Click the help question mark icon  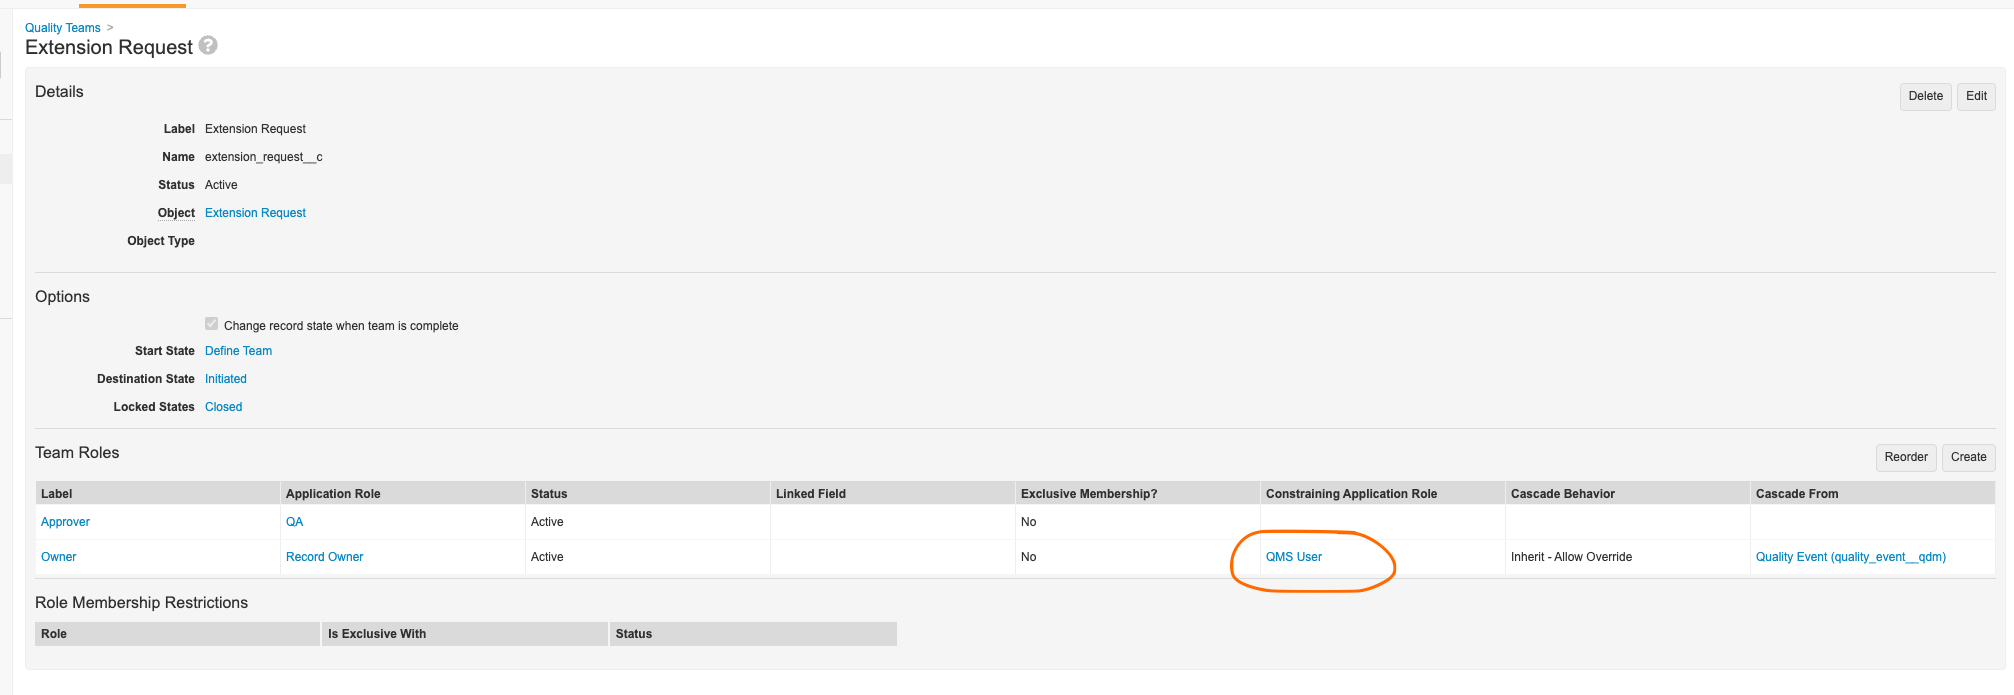pyautogui.click(x=208, y=46)
